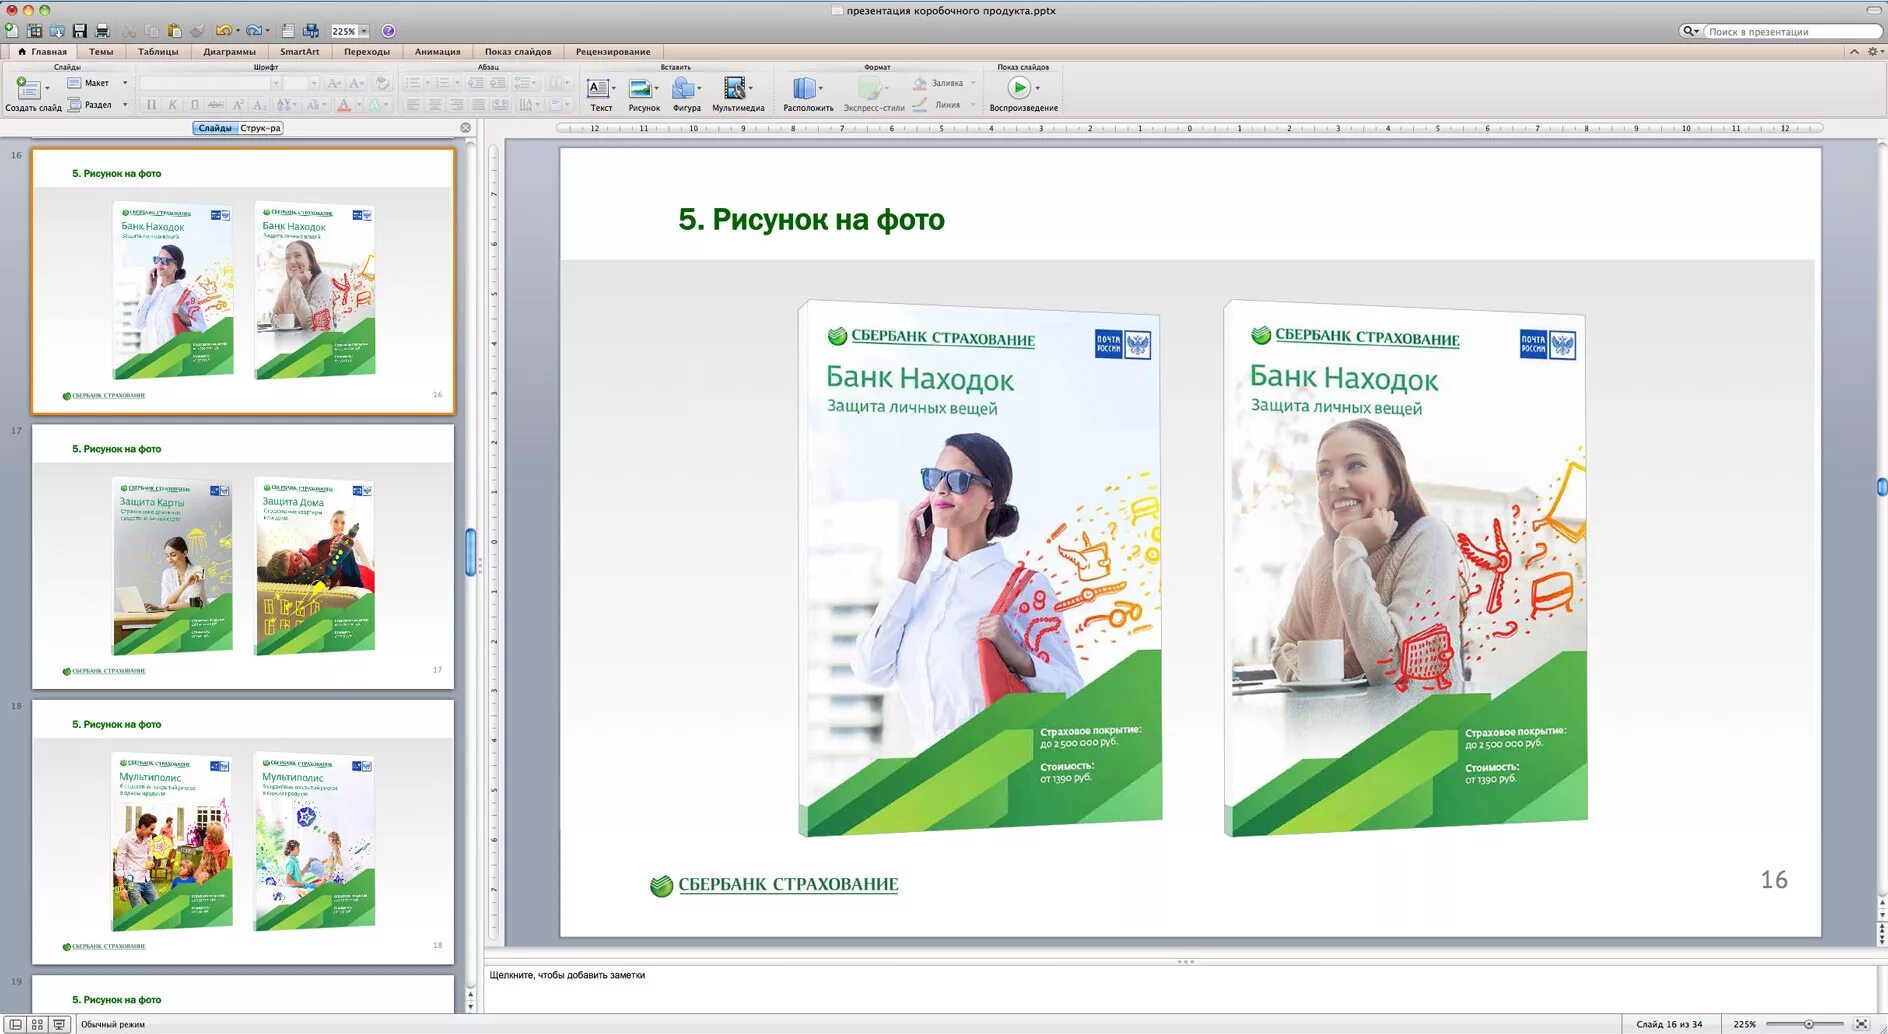Image resolution: width=1888 pixels, height=1034 pixels.
Task: Open the Диаграммы ribbon tab
Action: click(229, 51)
